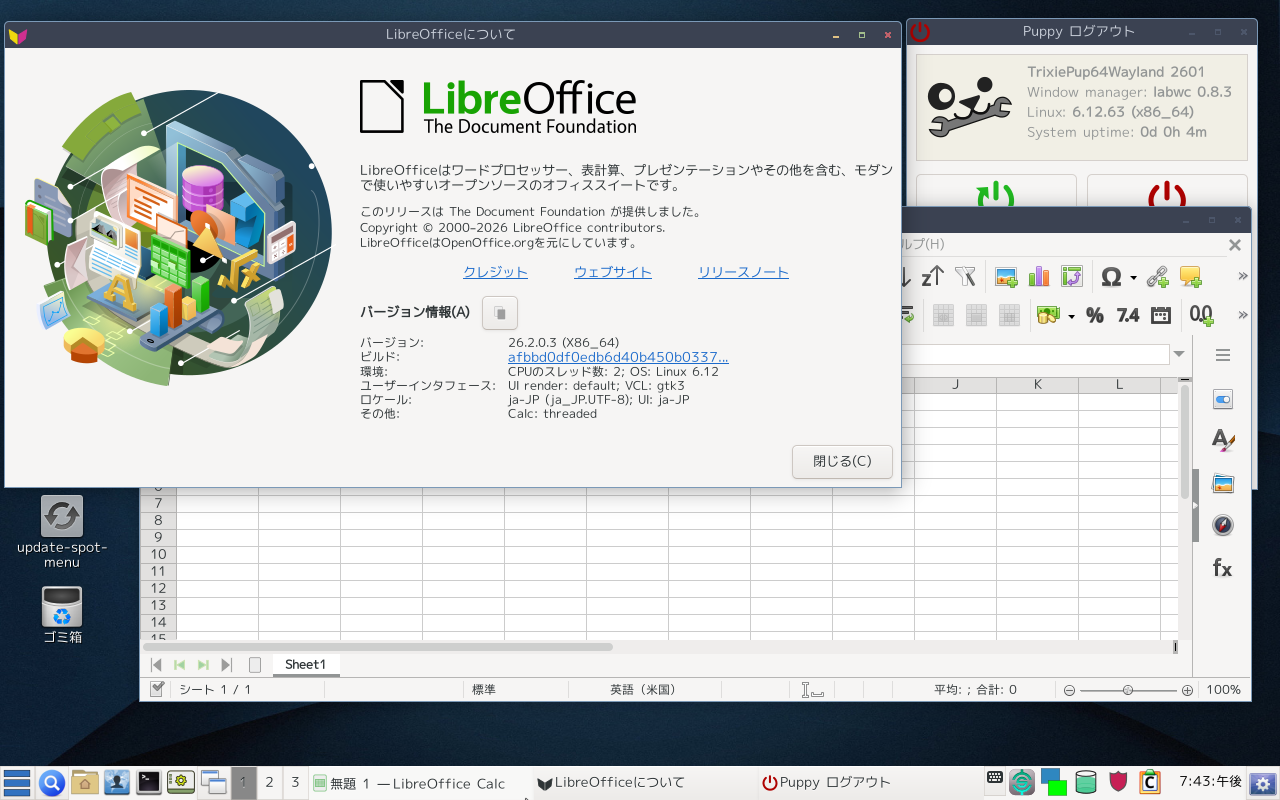The height and width of the screenshot is (800, 1280).
Task: Toggle the selection mode icon in status bar
Action: [x=812, y=690]
